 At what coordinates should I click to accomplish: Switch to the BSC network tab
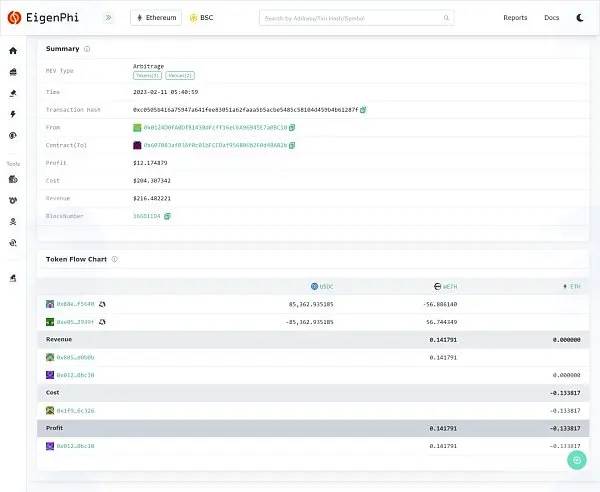coord(202,18)
